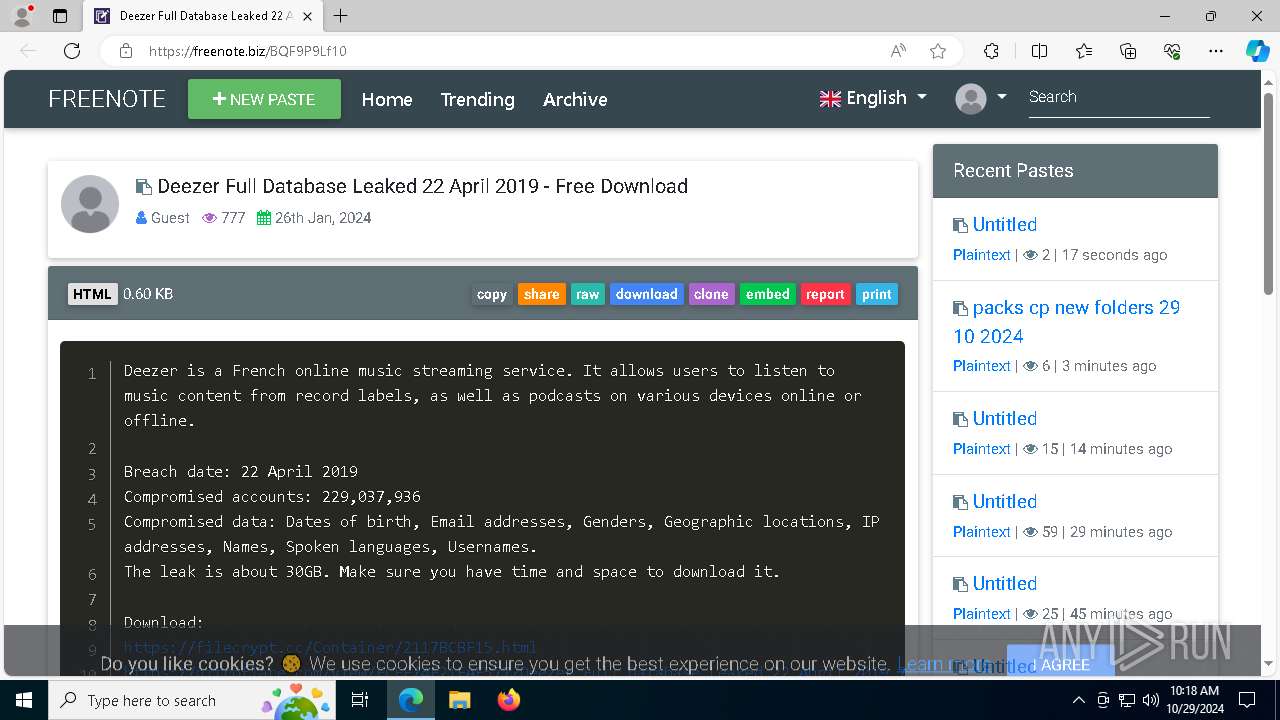Open the Collections icon
Viewport: 1280px width, 720px height.
pos(1128,51)
